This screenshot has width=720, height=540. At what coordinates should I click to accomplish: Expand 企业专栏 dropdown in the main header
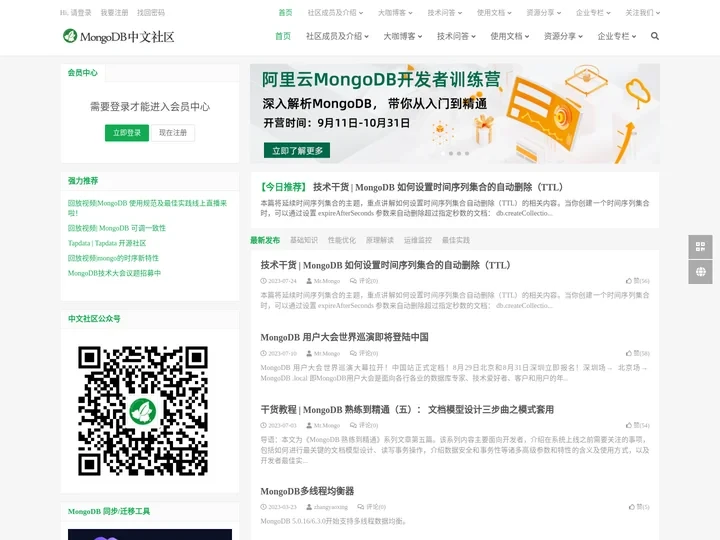[x=617, y=36]
